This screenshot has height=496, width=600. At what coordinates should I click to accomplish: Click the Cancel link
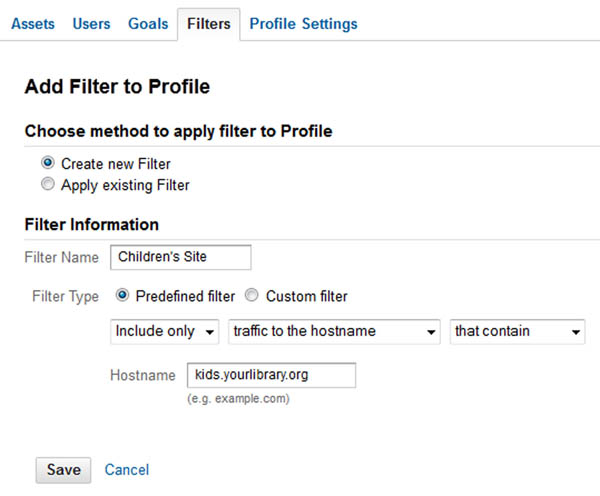click(x=127, y=470)
